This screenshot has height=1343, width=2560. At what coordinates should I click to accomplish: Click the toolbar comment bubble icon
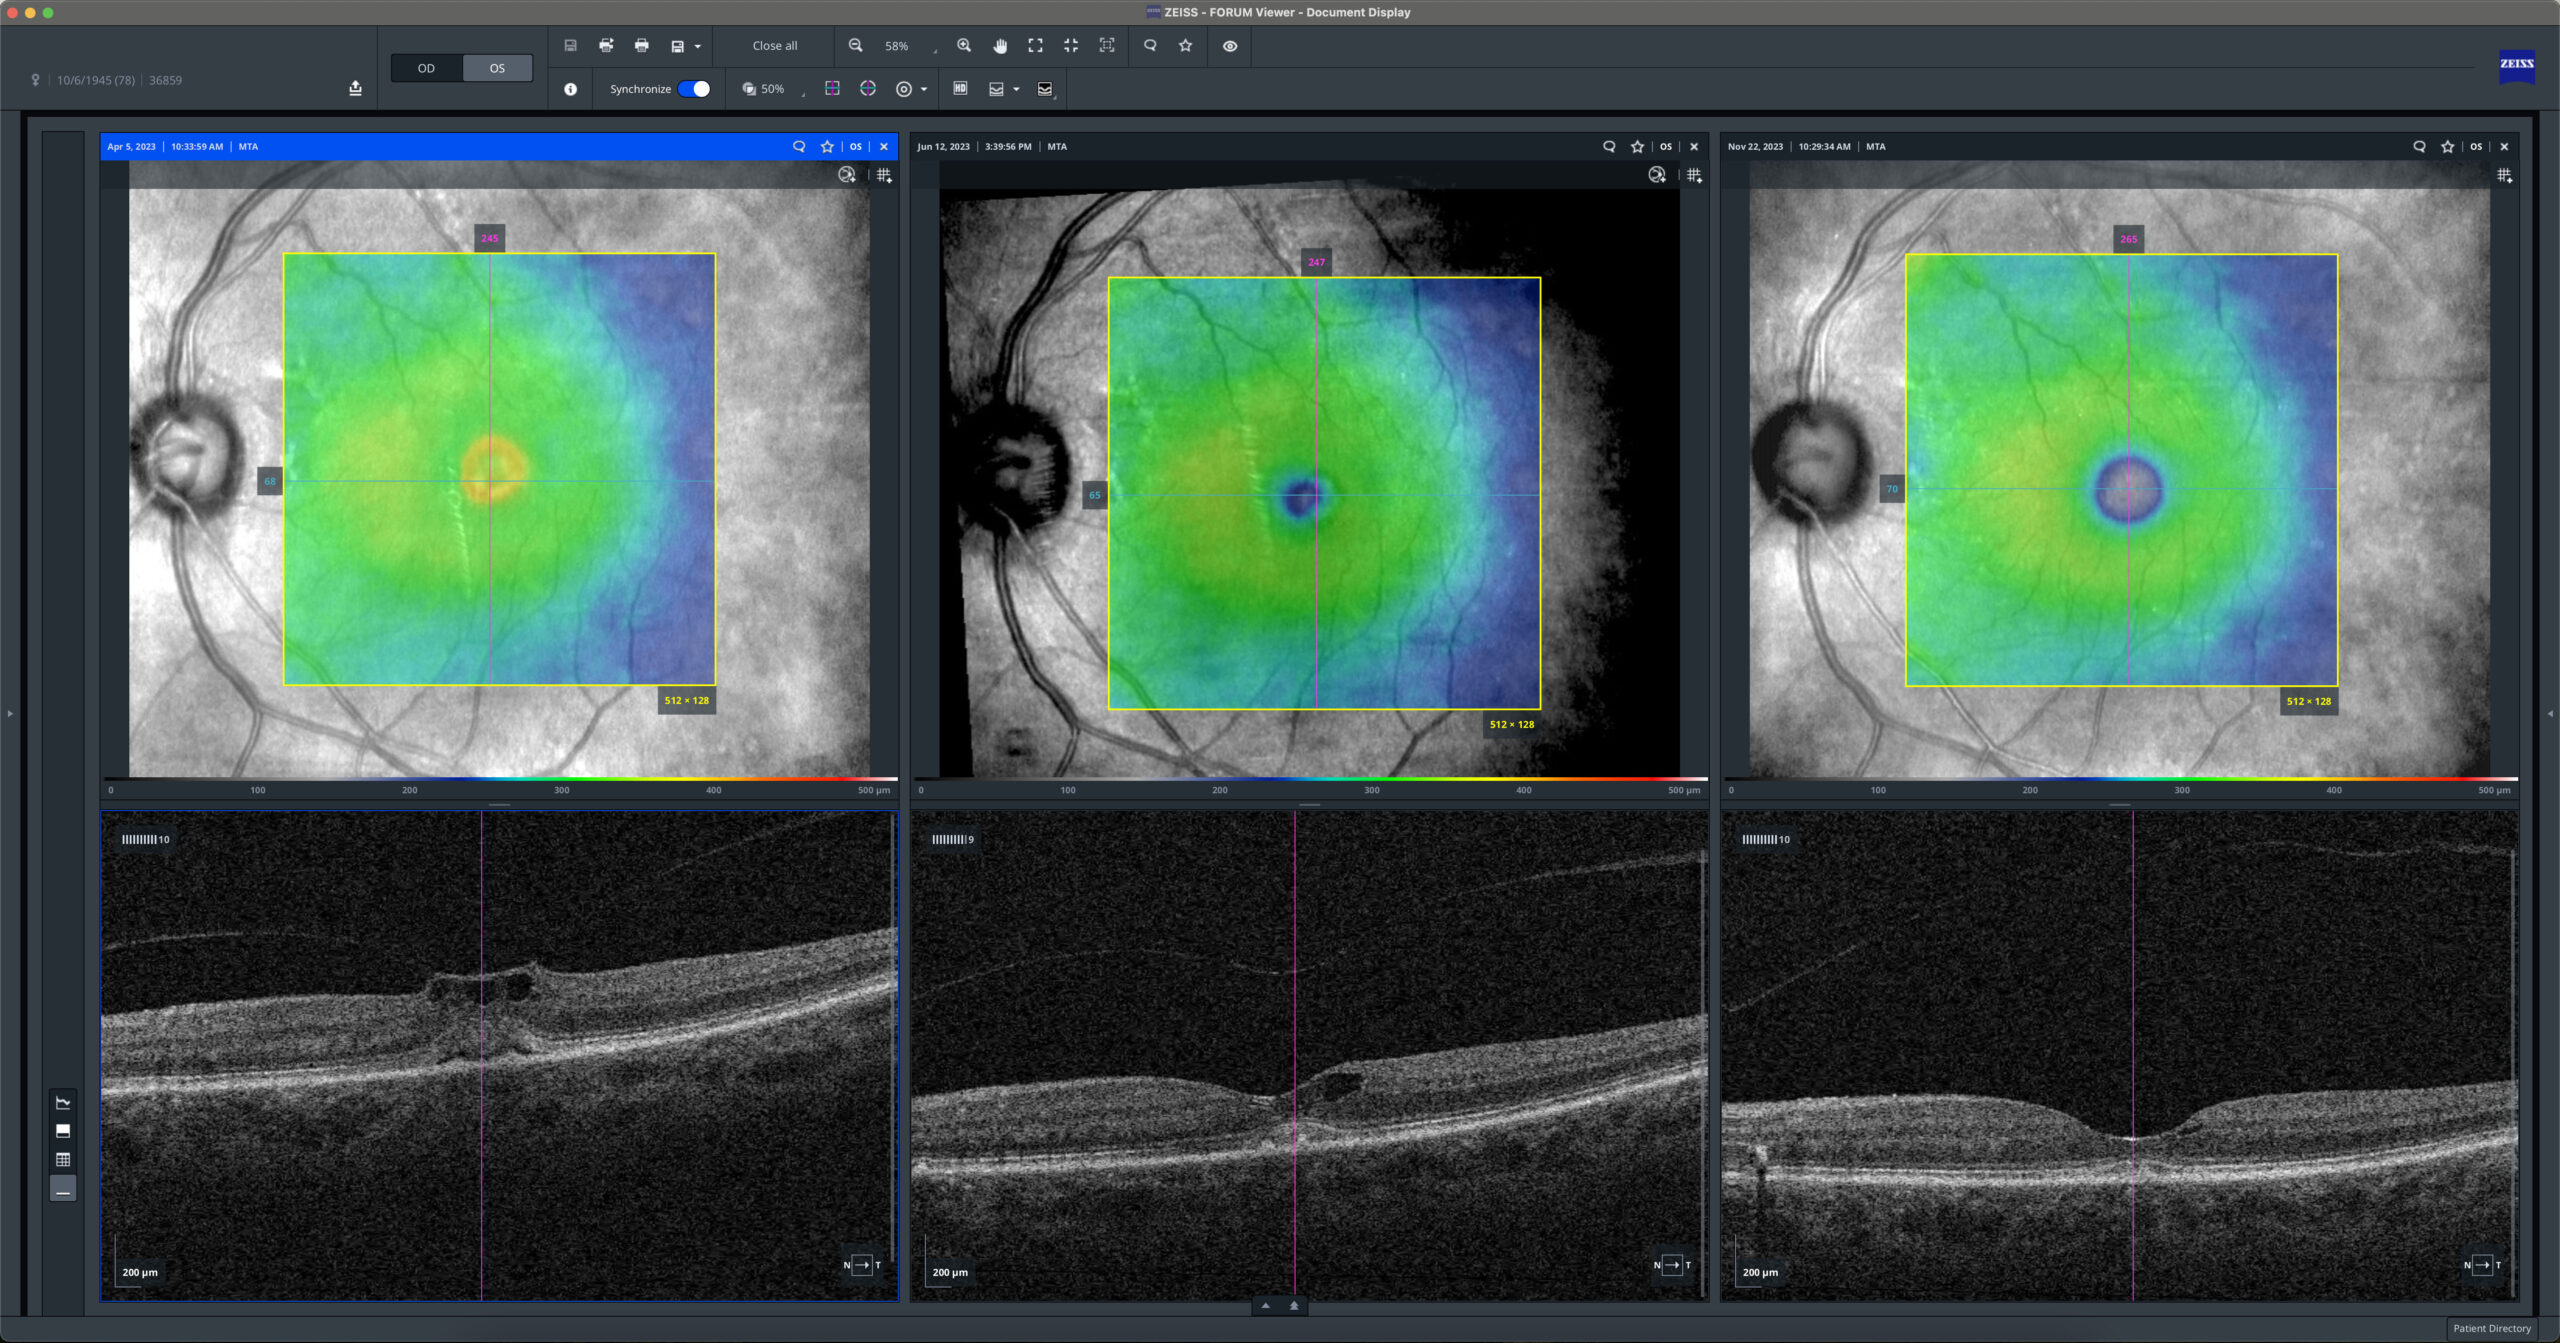click(1150, 46)
